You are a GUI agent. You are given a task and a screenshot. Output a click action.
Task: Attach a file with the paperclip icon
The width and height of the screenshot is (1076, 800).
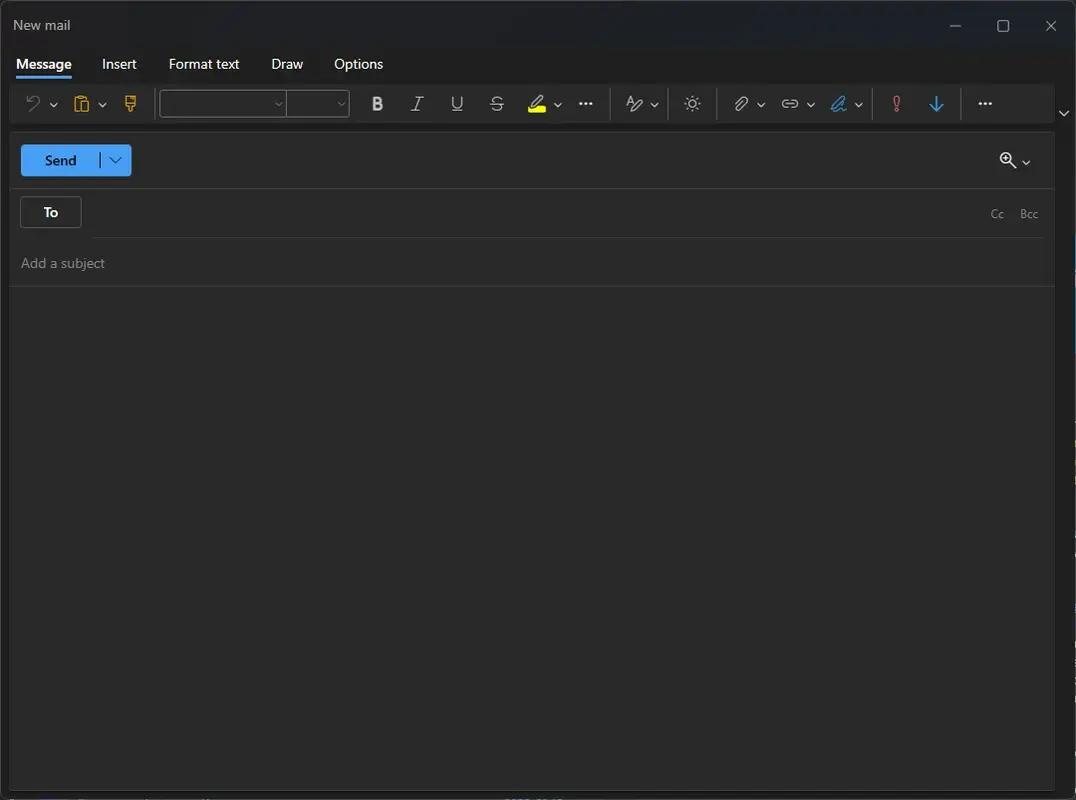point(741,103)
